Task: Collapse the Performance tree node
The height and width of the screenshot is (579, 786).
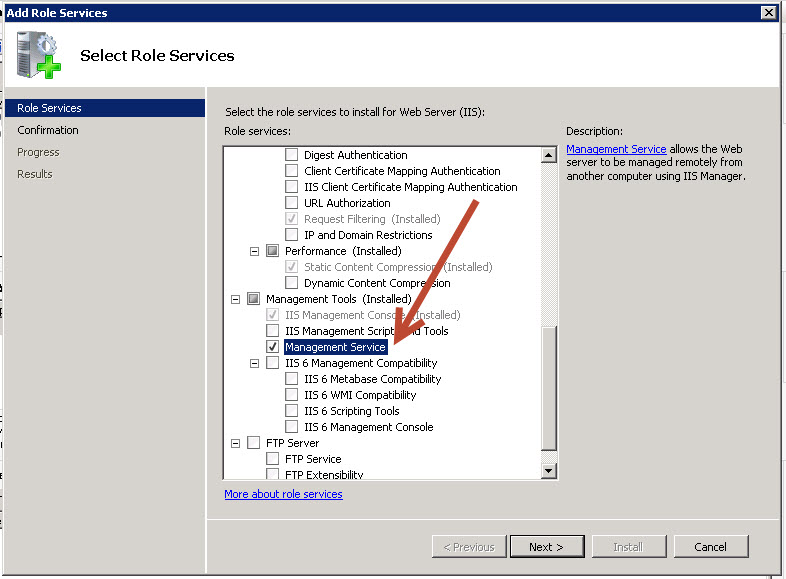Action: tap(255, 251)
